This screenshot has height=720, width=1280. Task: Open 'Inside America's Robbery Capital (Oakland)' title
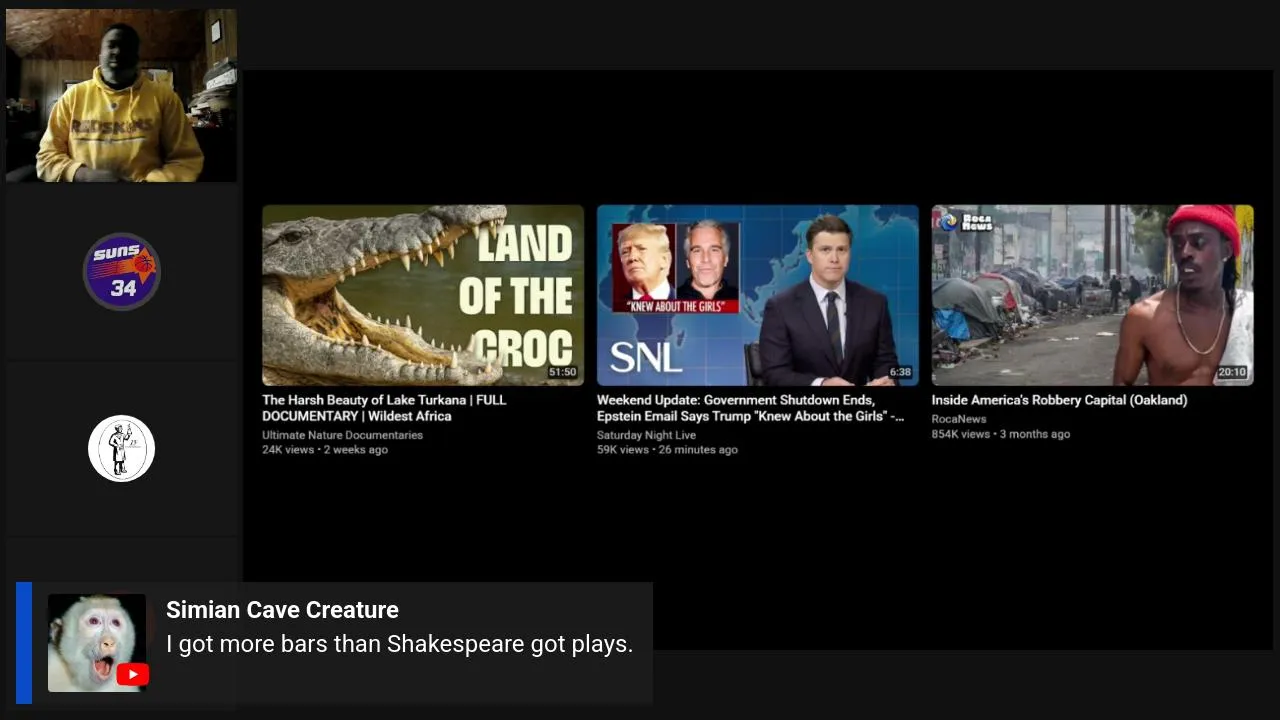(1059, 400)
